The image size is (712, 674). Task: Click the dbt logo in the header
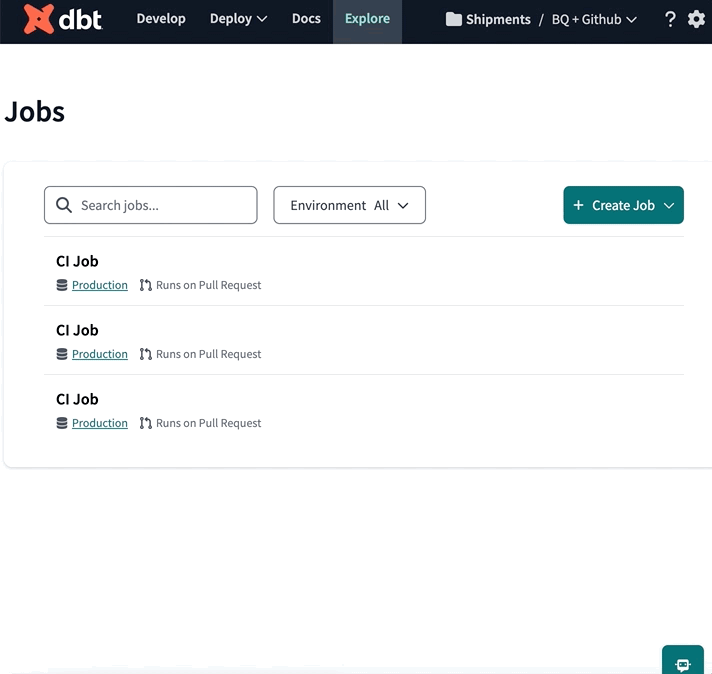point(62,19)
